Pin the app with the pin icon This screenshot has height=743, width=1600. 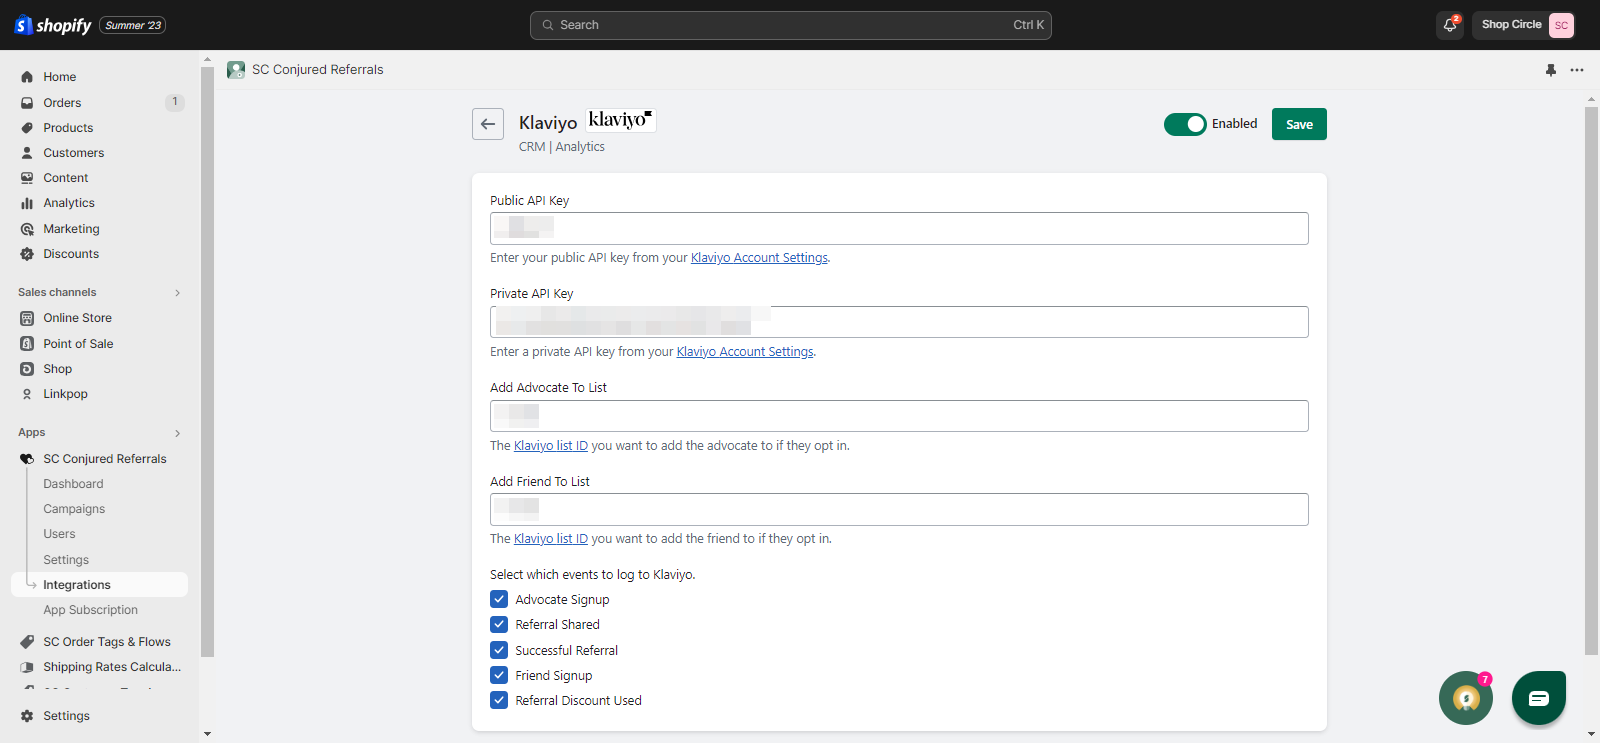pyautogui.click(x=1551, y=70)
